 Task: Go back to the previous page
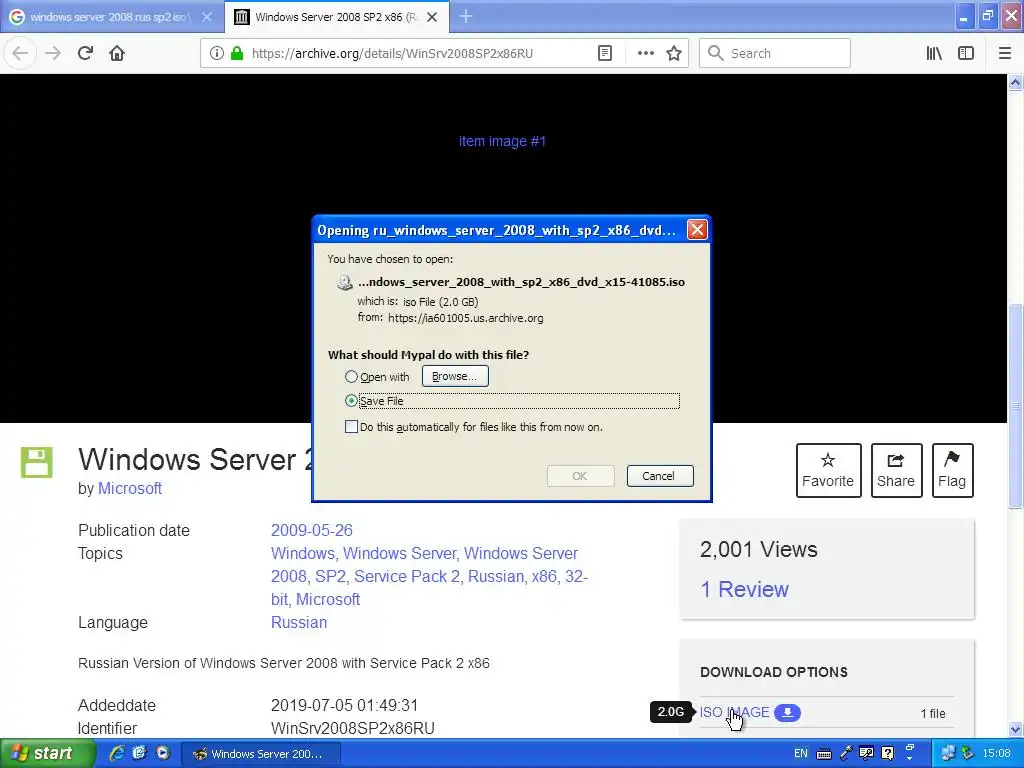tap(20, 53)
